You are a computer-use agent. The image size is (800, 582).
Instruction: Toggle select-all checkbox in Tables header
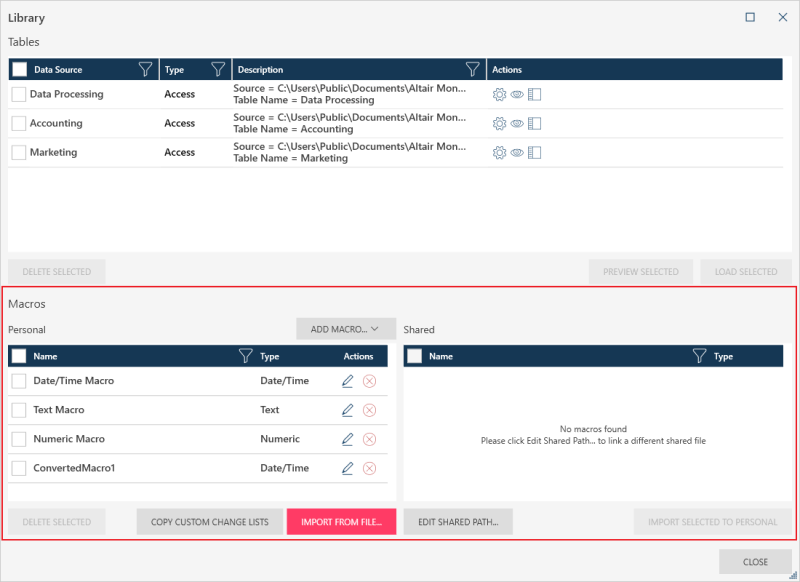[x=20, y=70]
